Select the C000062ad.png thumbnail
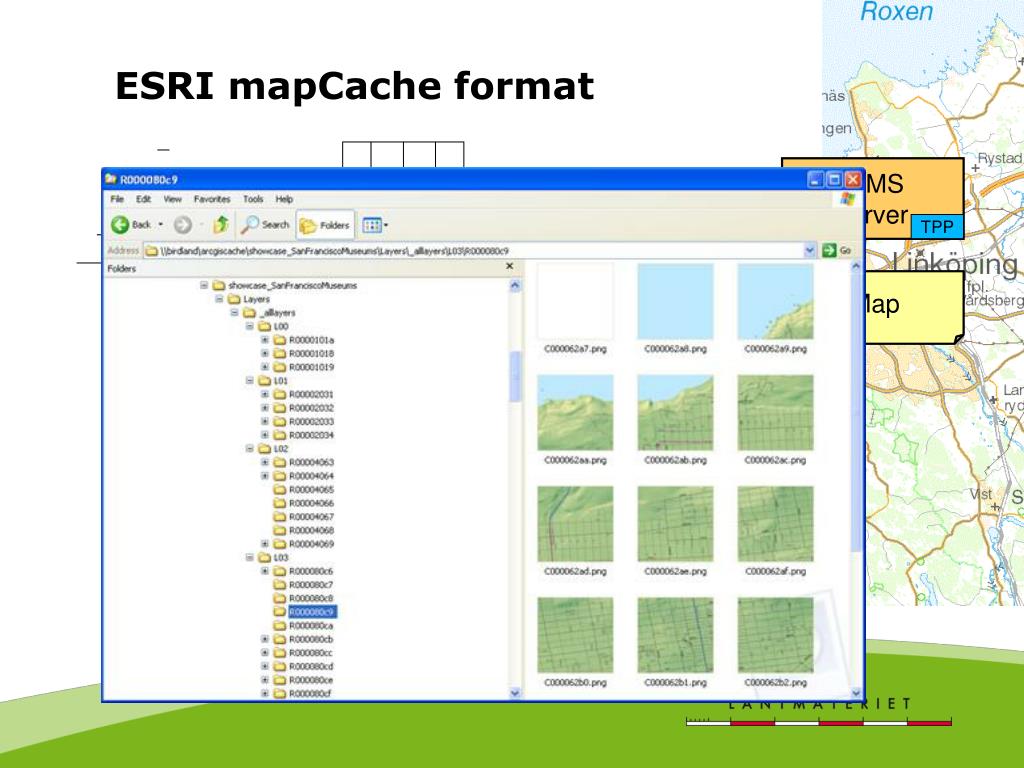The width and height of the screenshot is (1024, 768). 575,524
